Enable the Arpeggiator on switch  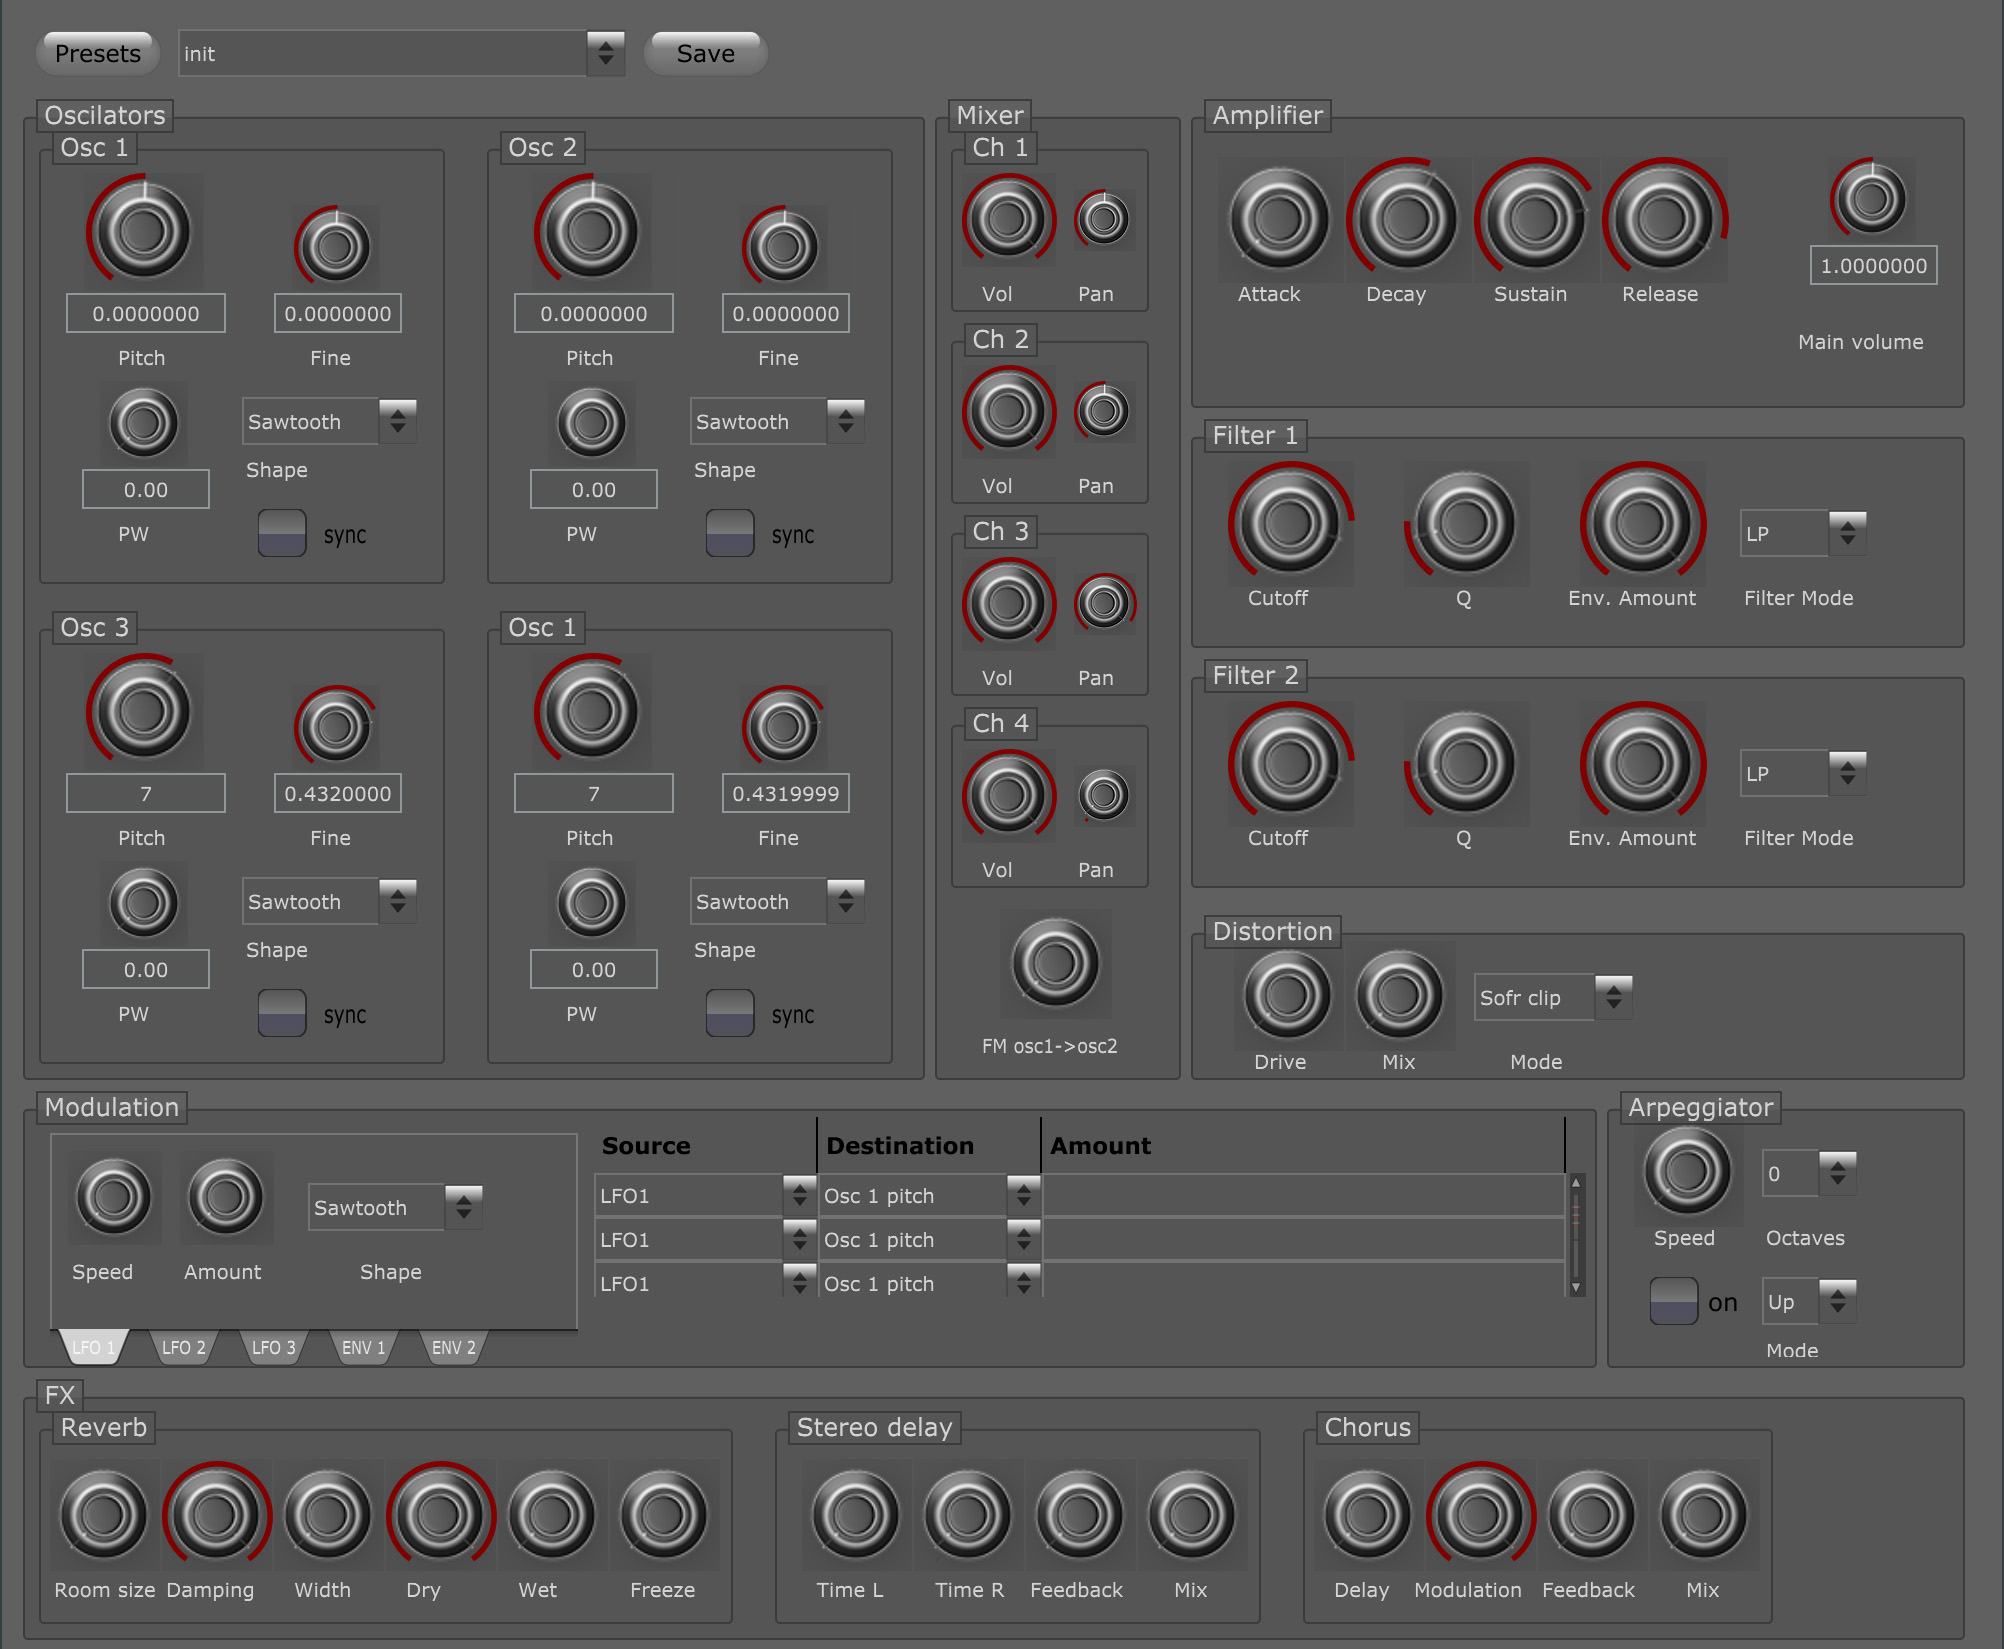click(x=1673, y=1301)
